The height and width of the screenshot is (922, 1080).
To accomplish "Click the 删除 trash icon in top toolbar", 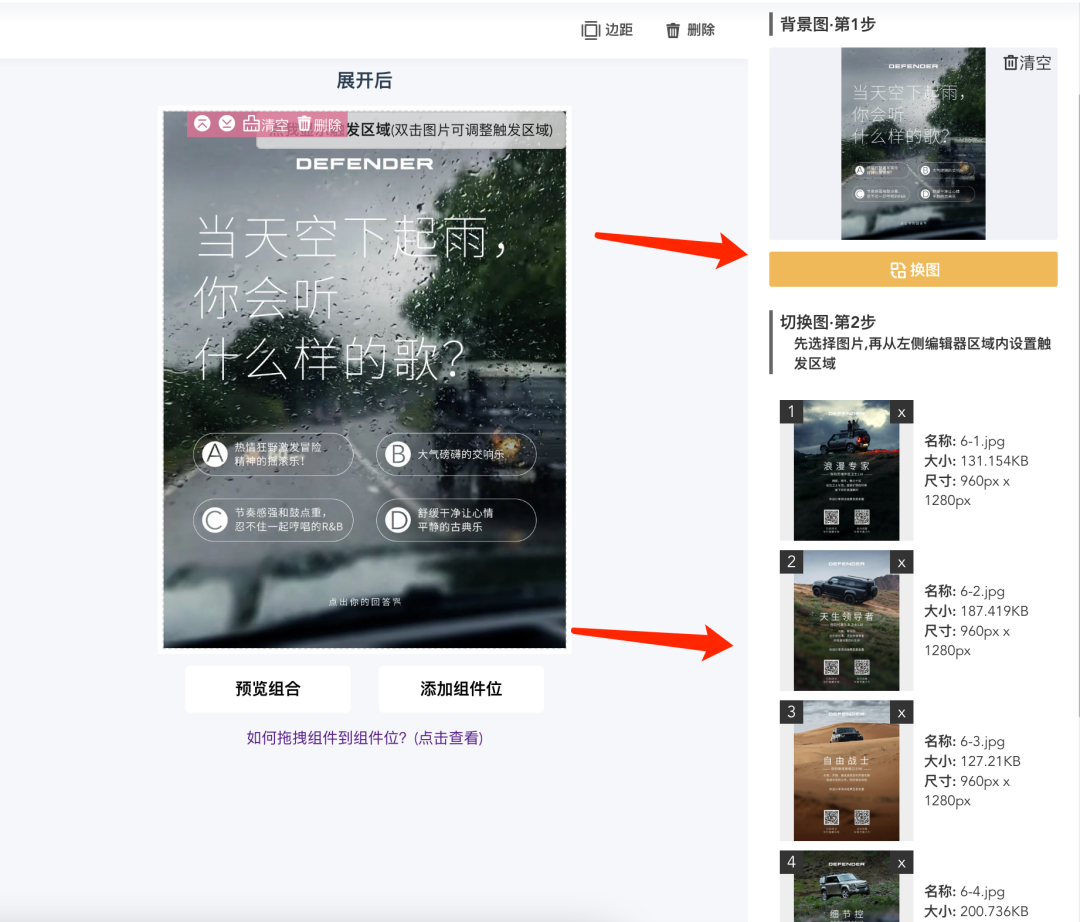I will (673, 30).
